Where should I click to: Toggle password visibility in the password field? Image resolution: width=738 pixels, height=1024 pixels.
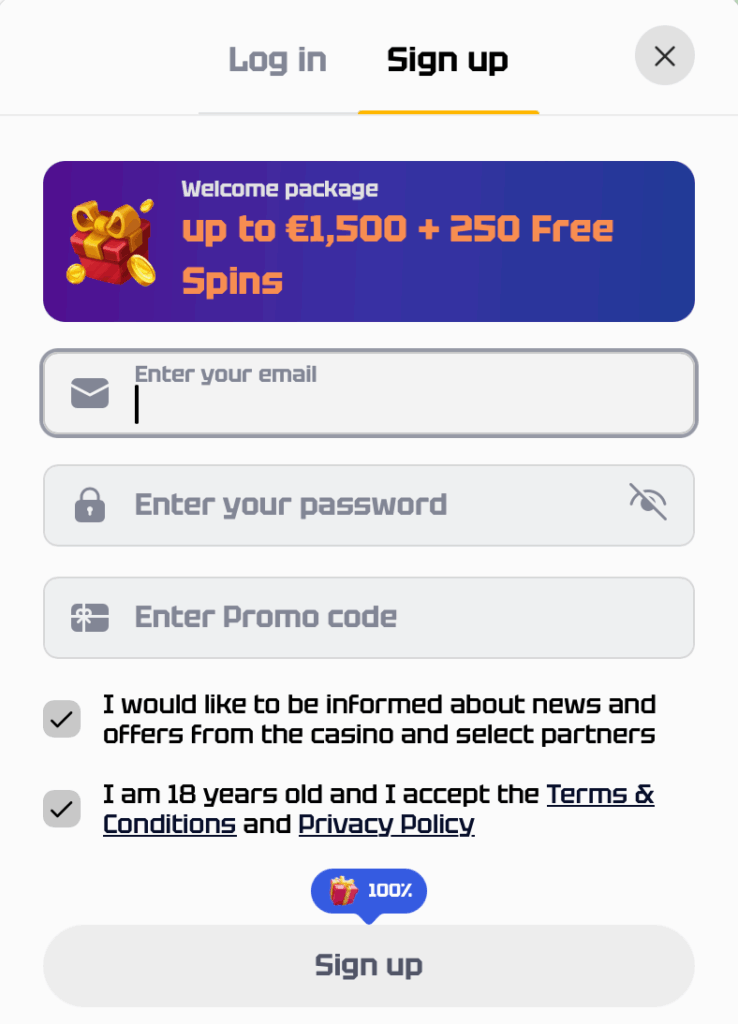pyautogui.click(x=647, y=503)
